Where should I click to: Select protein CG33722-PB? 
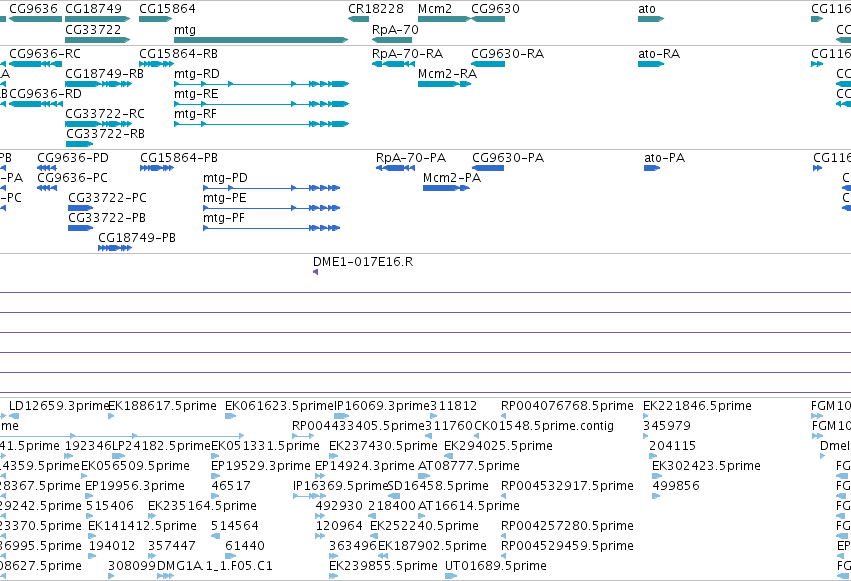(x=80, y=228)
